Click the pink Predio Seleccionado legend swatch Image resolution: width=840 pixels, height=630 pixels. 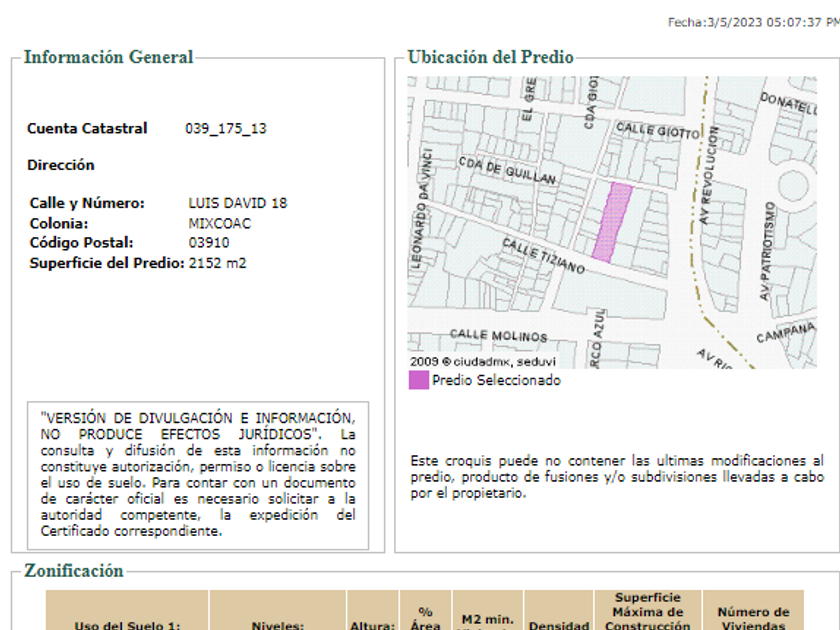[418, 380]
